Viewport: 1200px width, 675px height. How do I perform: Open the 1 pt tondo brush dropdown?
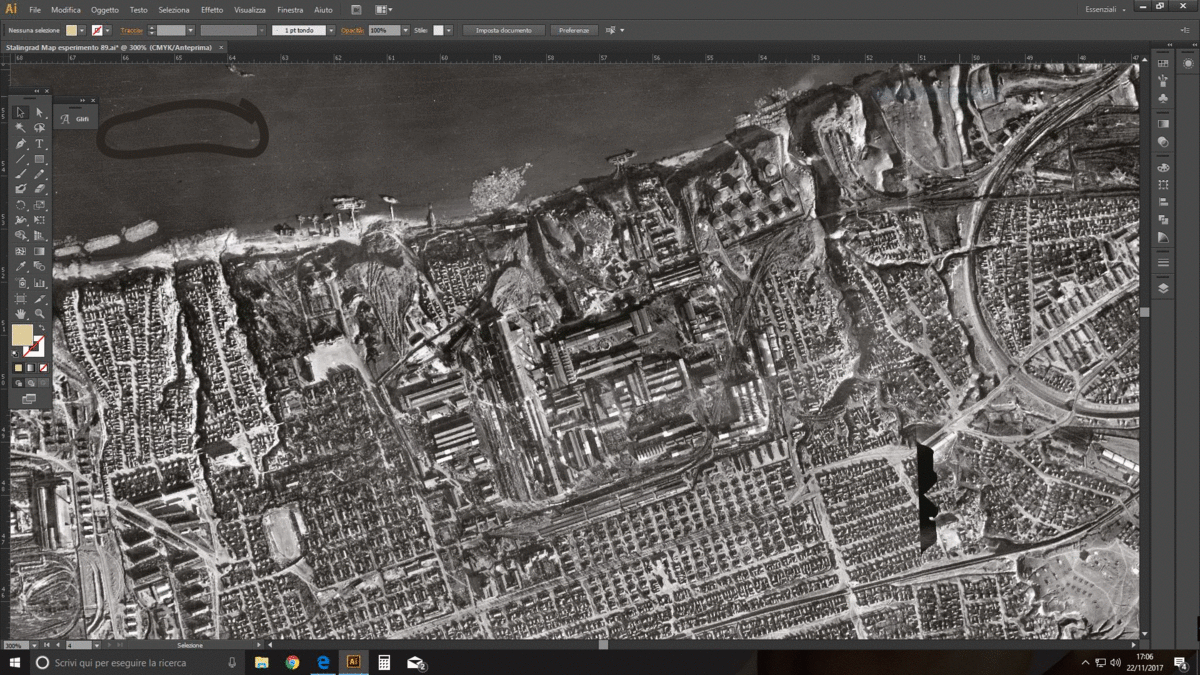point(331,31)
